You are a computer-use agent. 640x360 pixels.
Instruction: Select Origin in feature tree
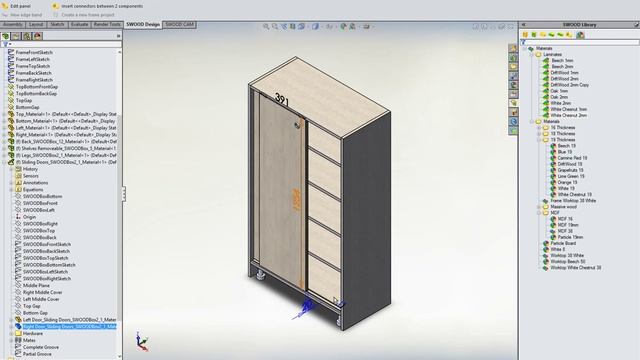(x=29, y=217)
